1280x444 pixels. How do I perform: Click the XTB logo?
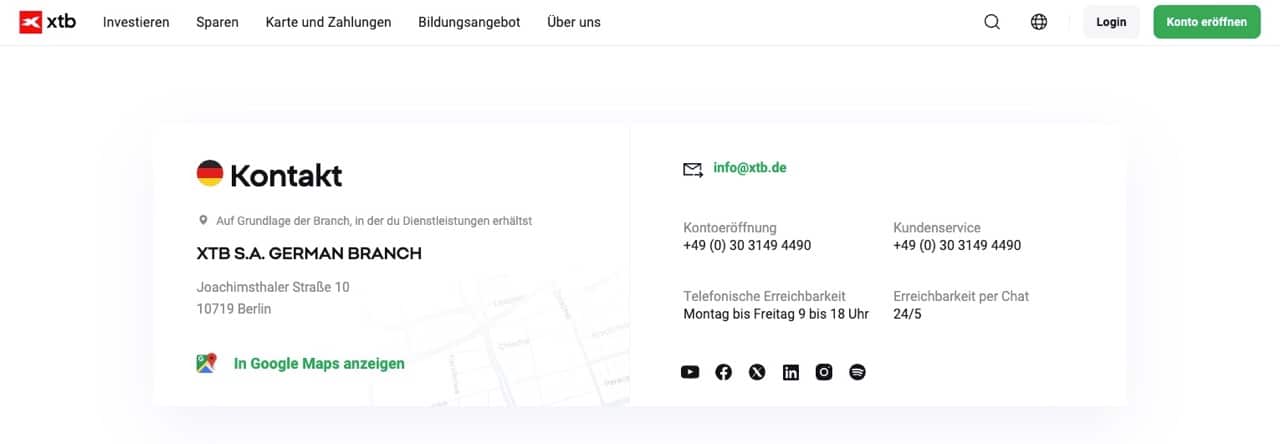pos(48,22)
